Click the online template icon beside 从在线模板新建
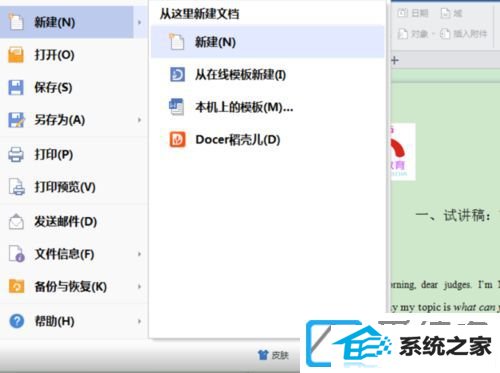The height and width of the screenshot is (373, 500). tap(177, 74)
